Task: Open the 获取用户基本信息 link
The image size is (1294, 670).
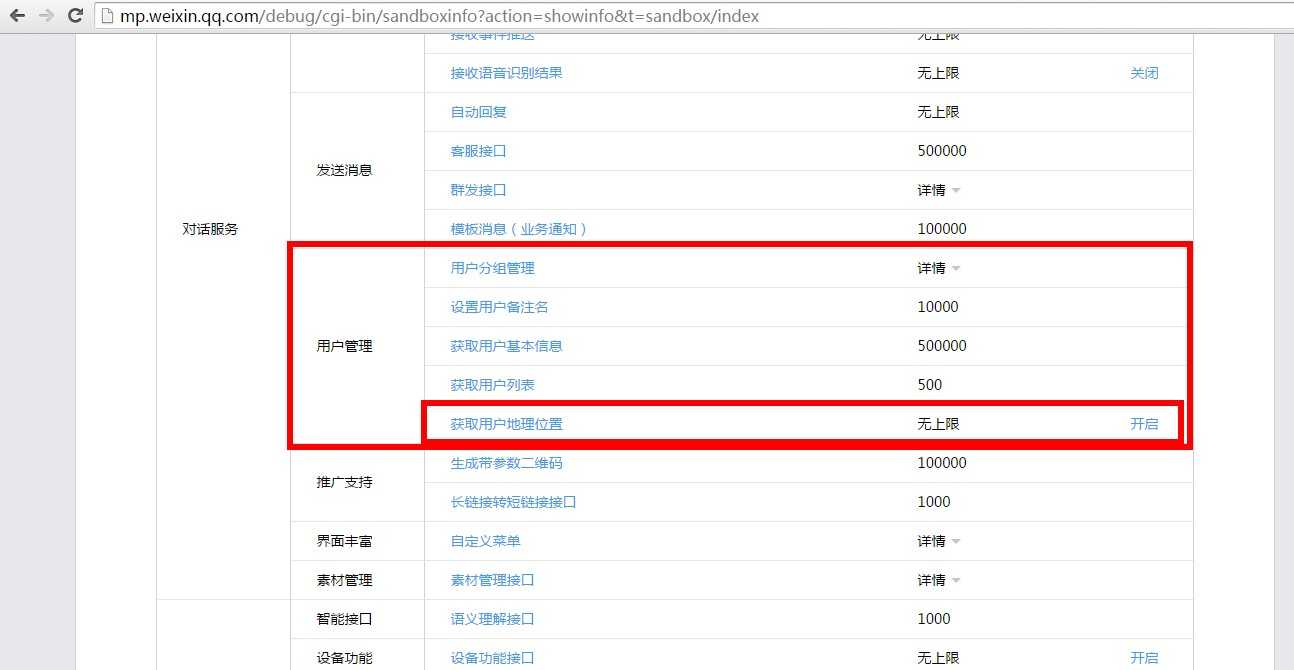Action: [x=508, y=345]
